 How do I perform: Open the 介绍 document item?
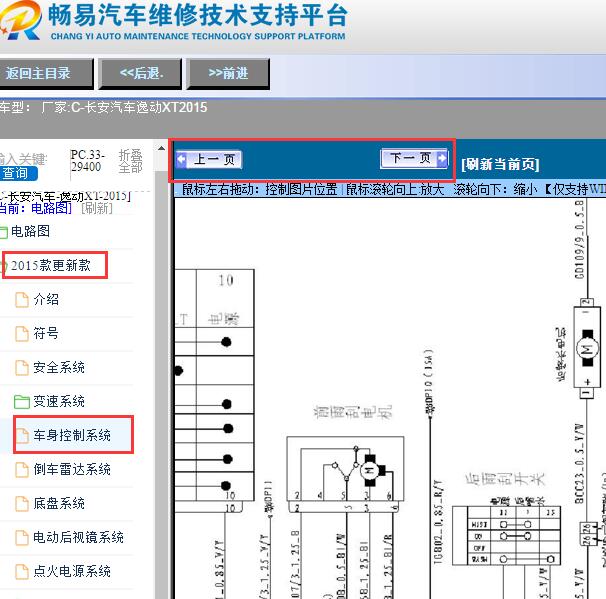point(46,299)
